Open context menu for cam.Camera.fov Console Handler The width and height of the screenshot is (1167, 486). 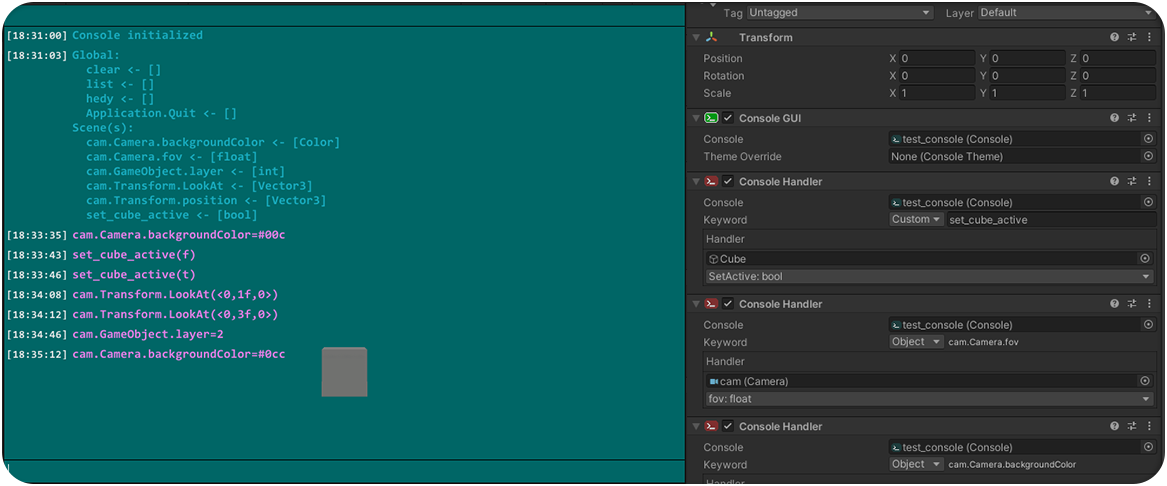[1149, 304]
